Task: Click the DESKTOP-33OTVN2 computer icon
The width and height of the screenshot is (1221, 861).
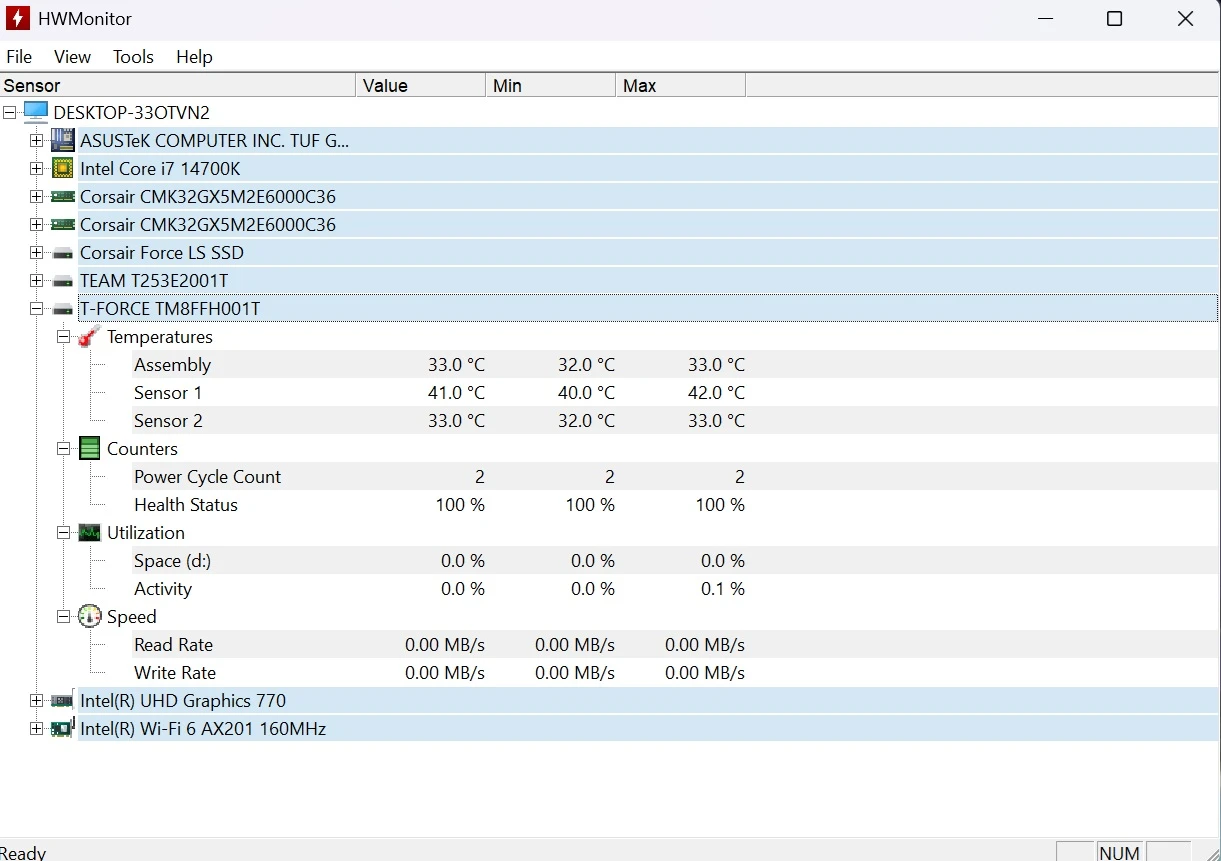Action: point(36,113)
